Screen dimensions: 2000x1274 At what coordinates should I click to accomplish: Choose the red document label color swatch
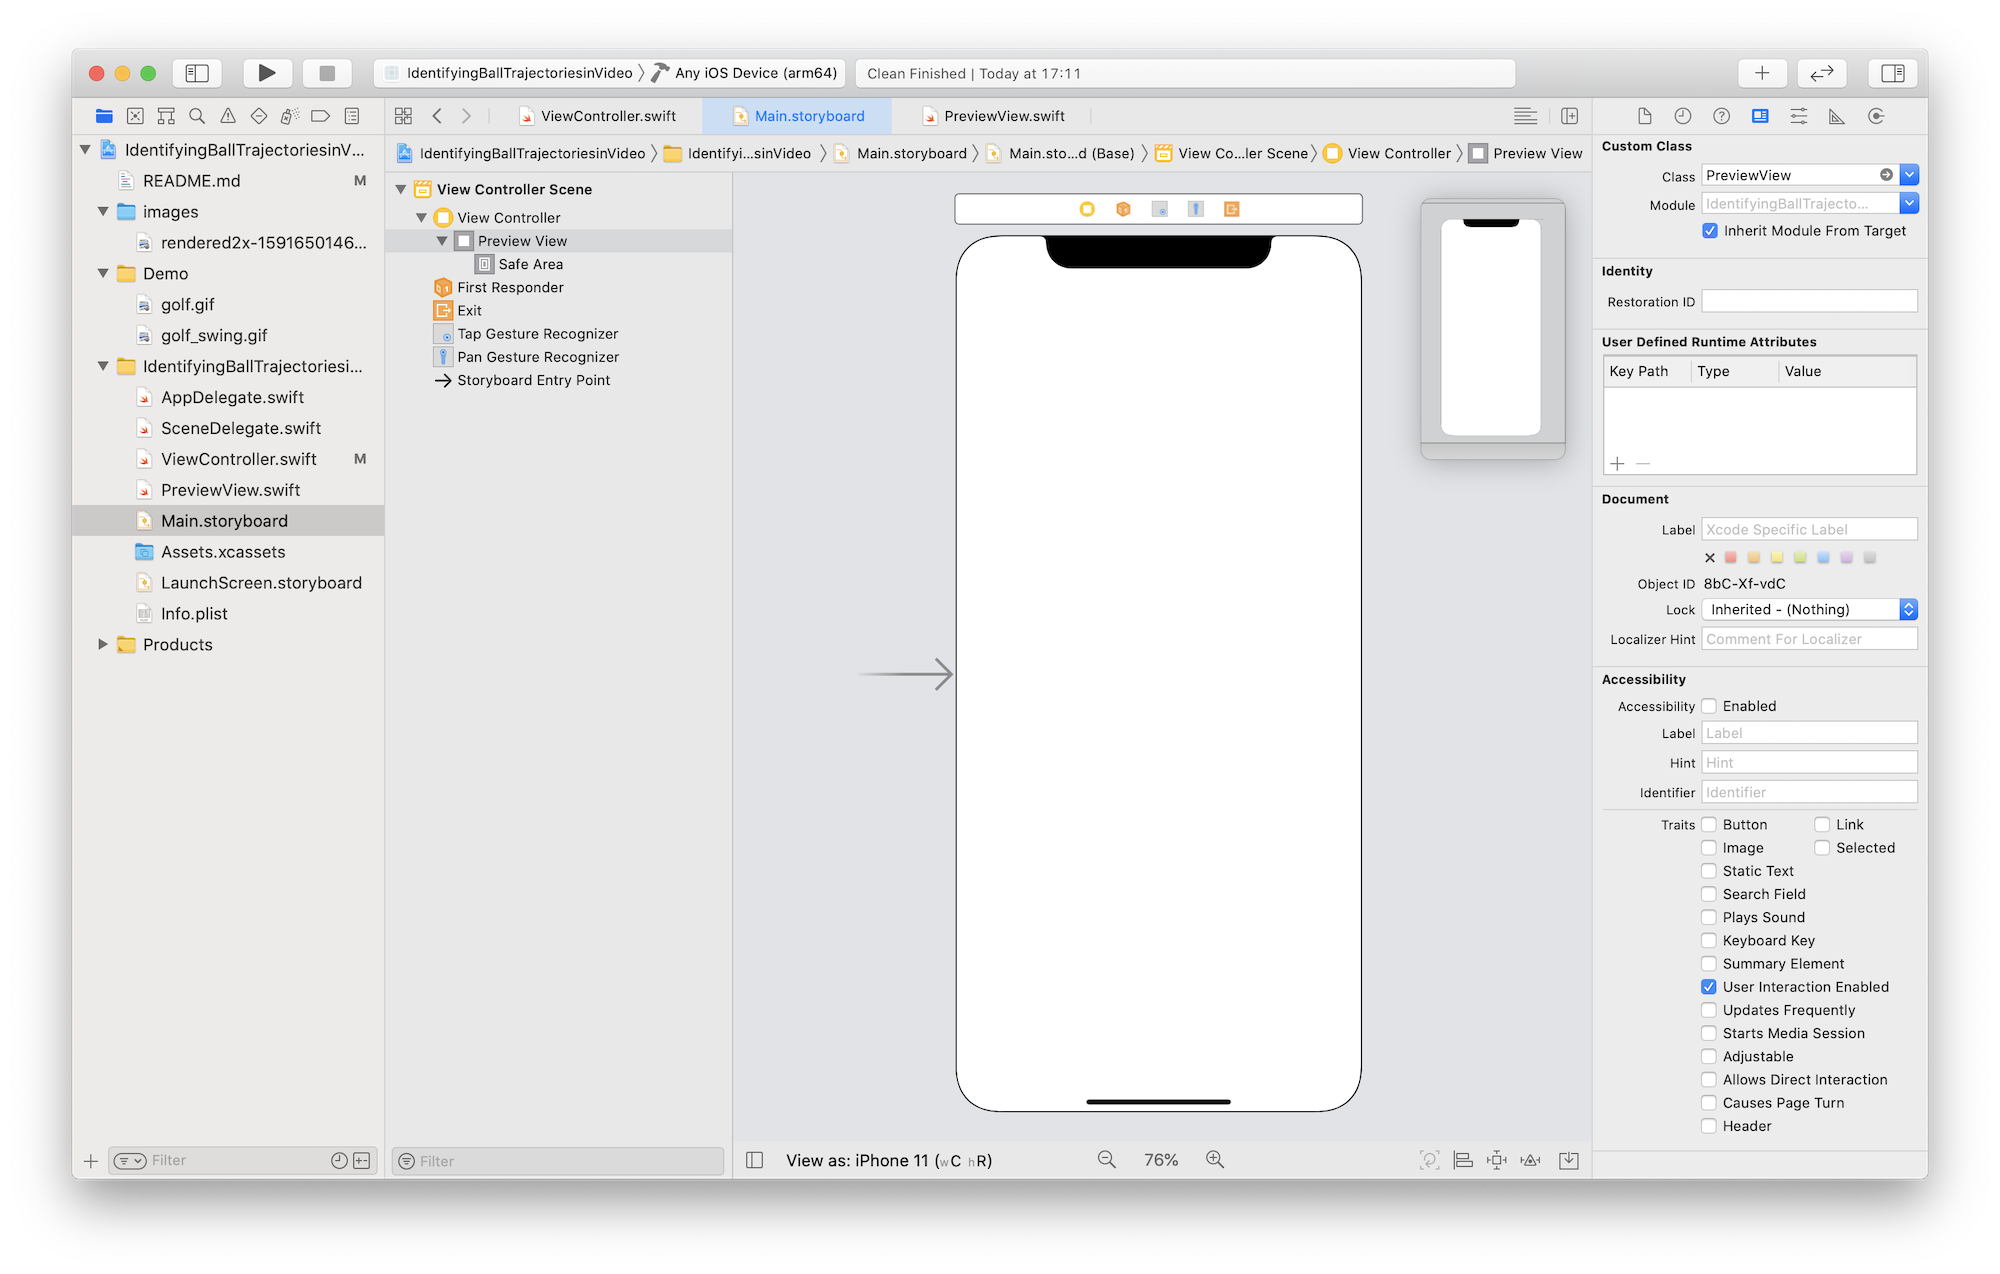click(1731, 558)
